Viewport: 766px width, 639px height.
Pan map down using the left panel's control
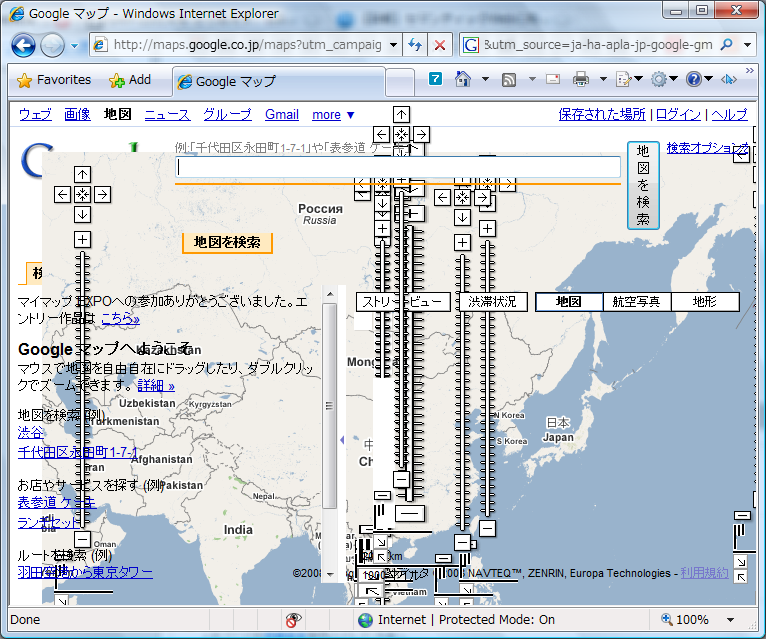(83, 214)
